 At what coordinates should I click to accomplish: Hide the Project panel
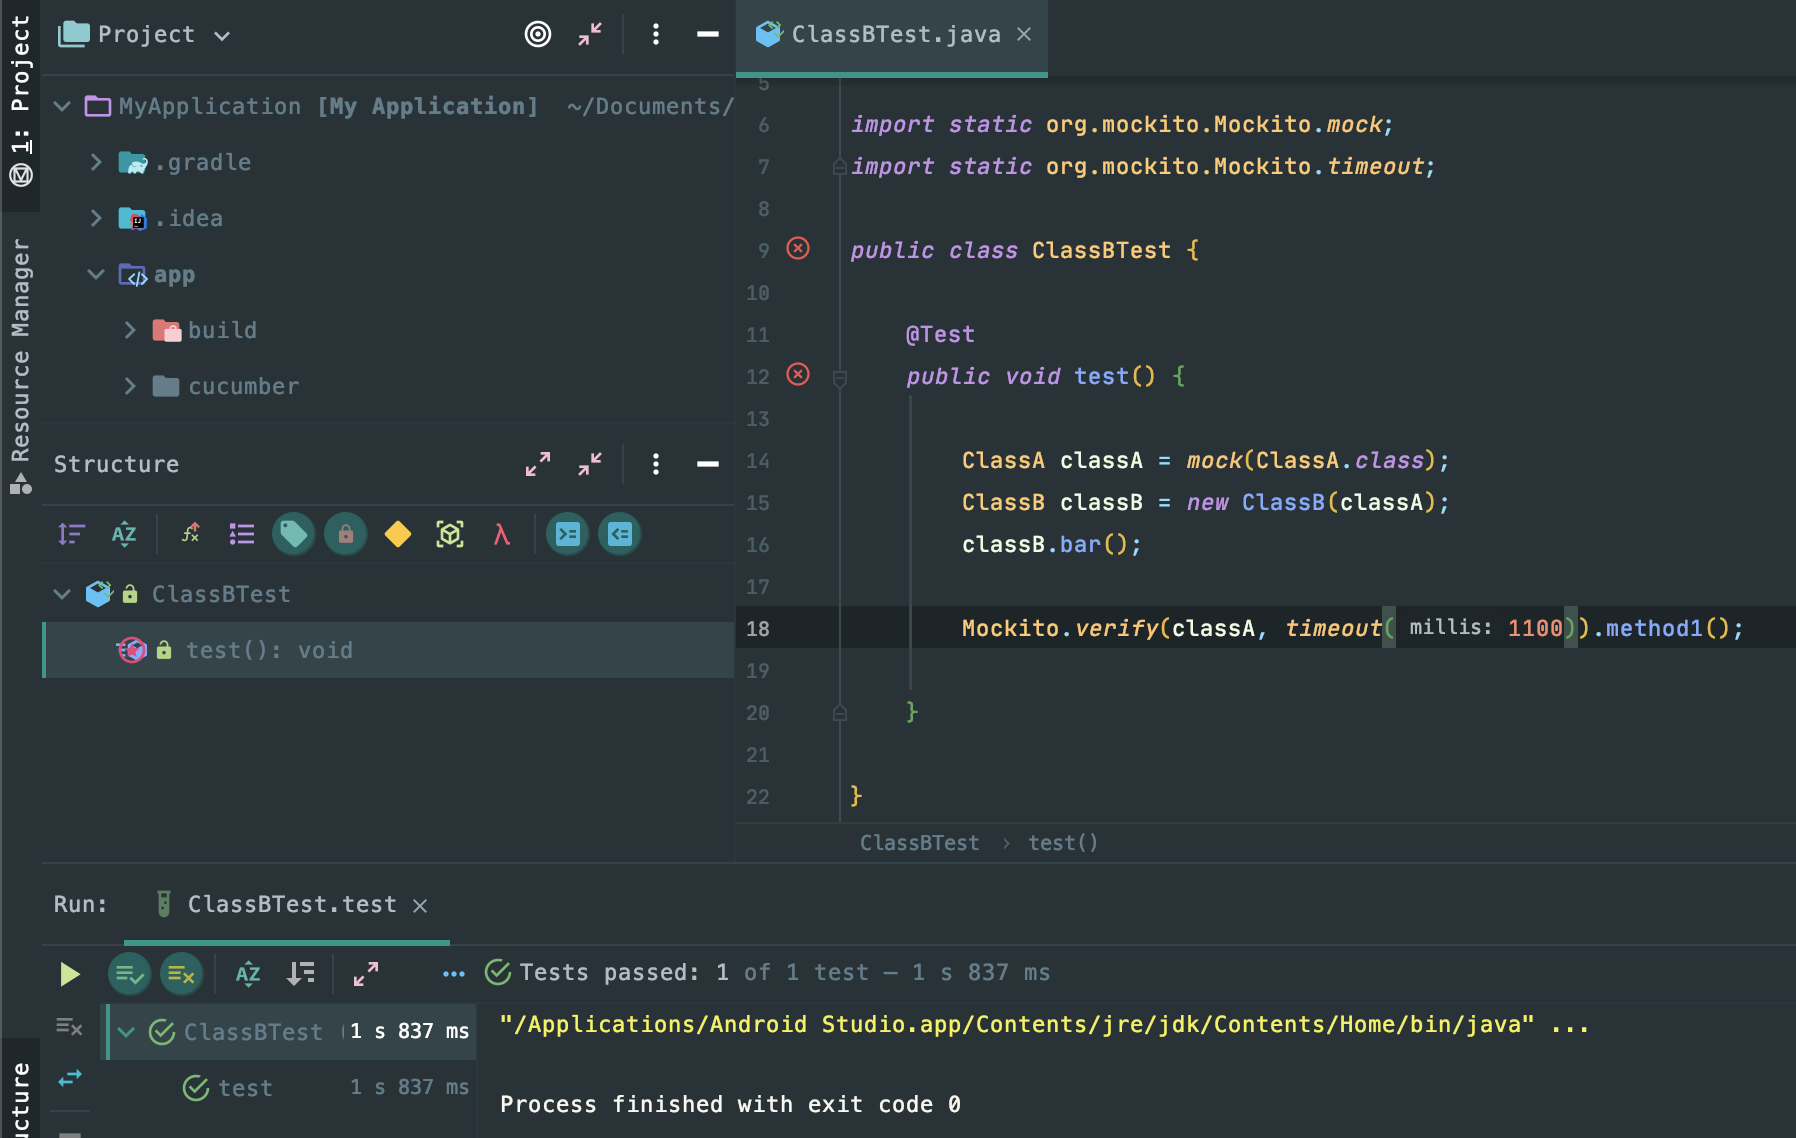coord(708,34)
